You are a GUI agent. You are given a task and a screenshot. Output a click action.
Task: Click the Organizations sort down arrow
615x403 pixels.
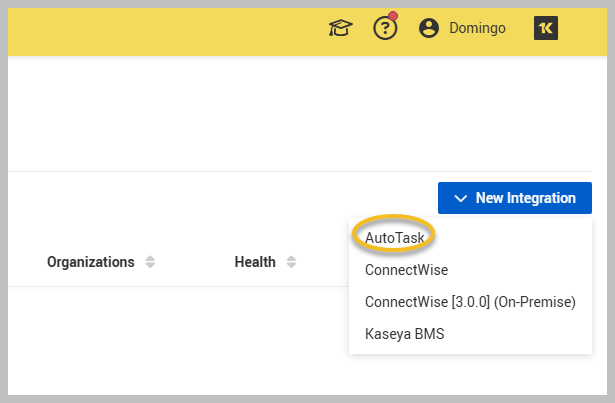(x=150, y=266)
